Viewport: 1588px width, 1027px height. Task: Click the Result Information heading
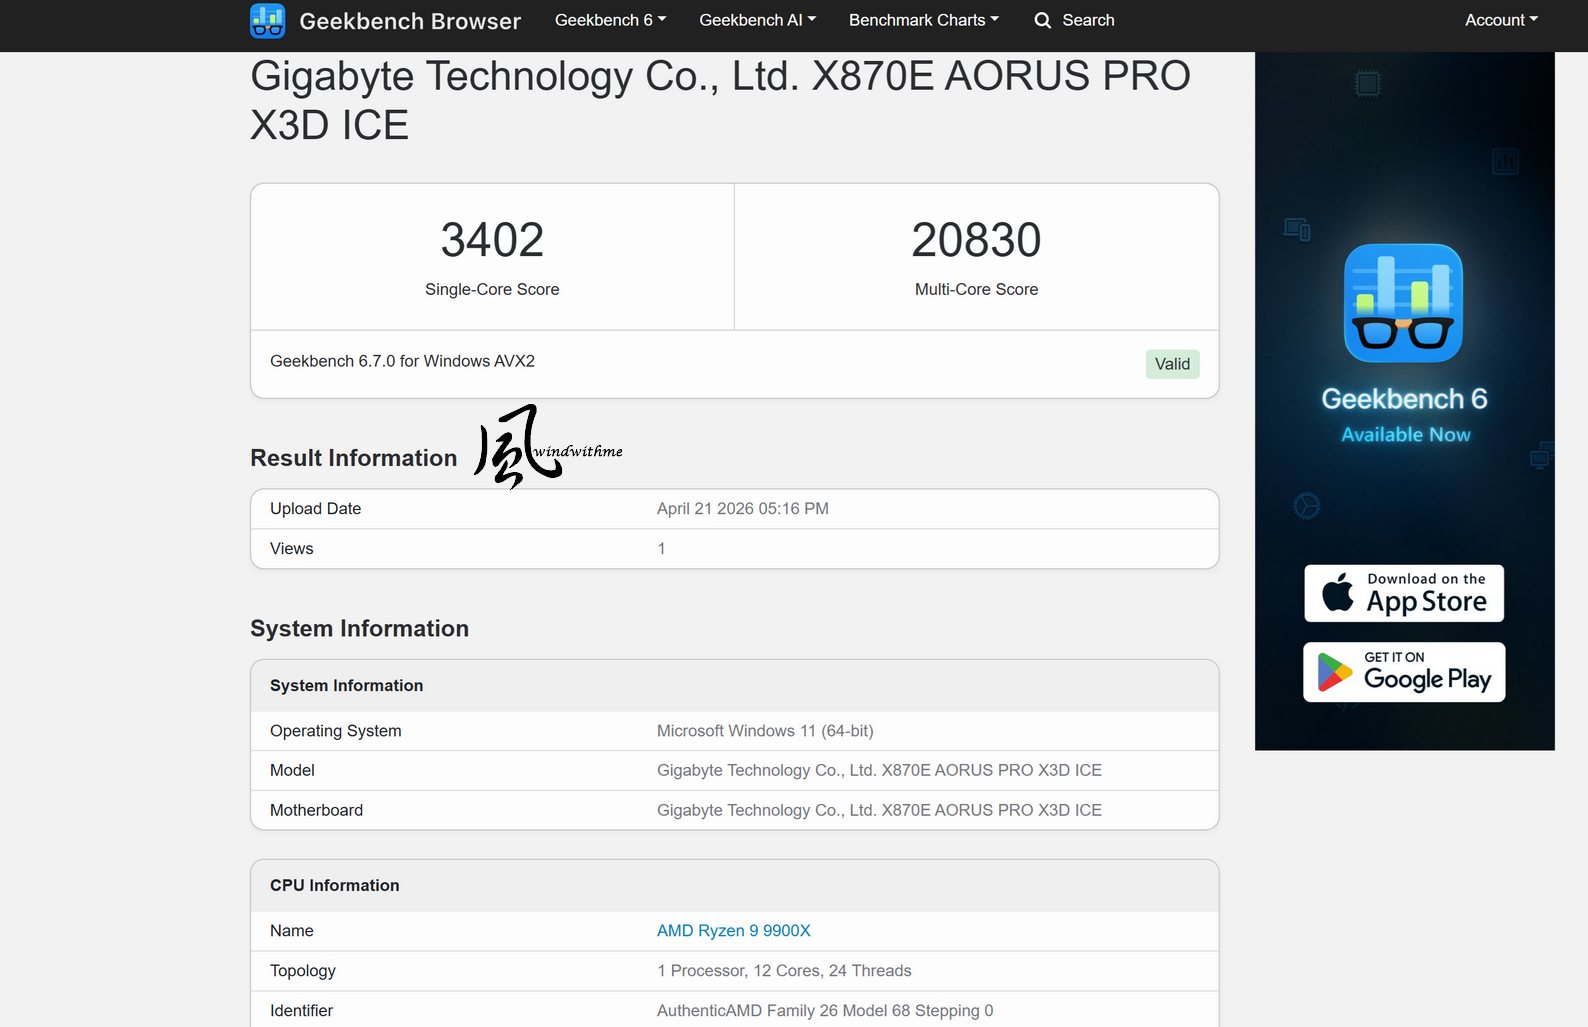[353, 458]
